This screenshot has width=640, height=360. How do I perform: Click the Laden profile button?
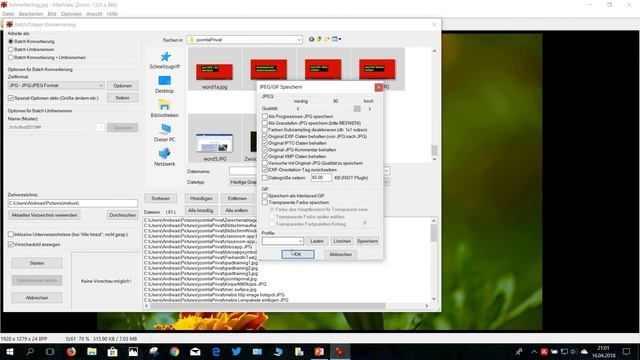[317, 241]
